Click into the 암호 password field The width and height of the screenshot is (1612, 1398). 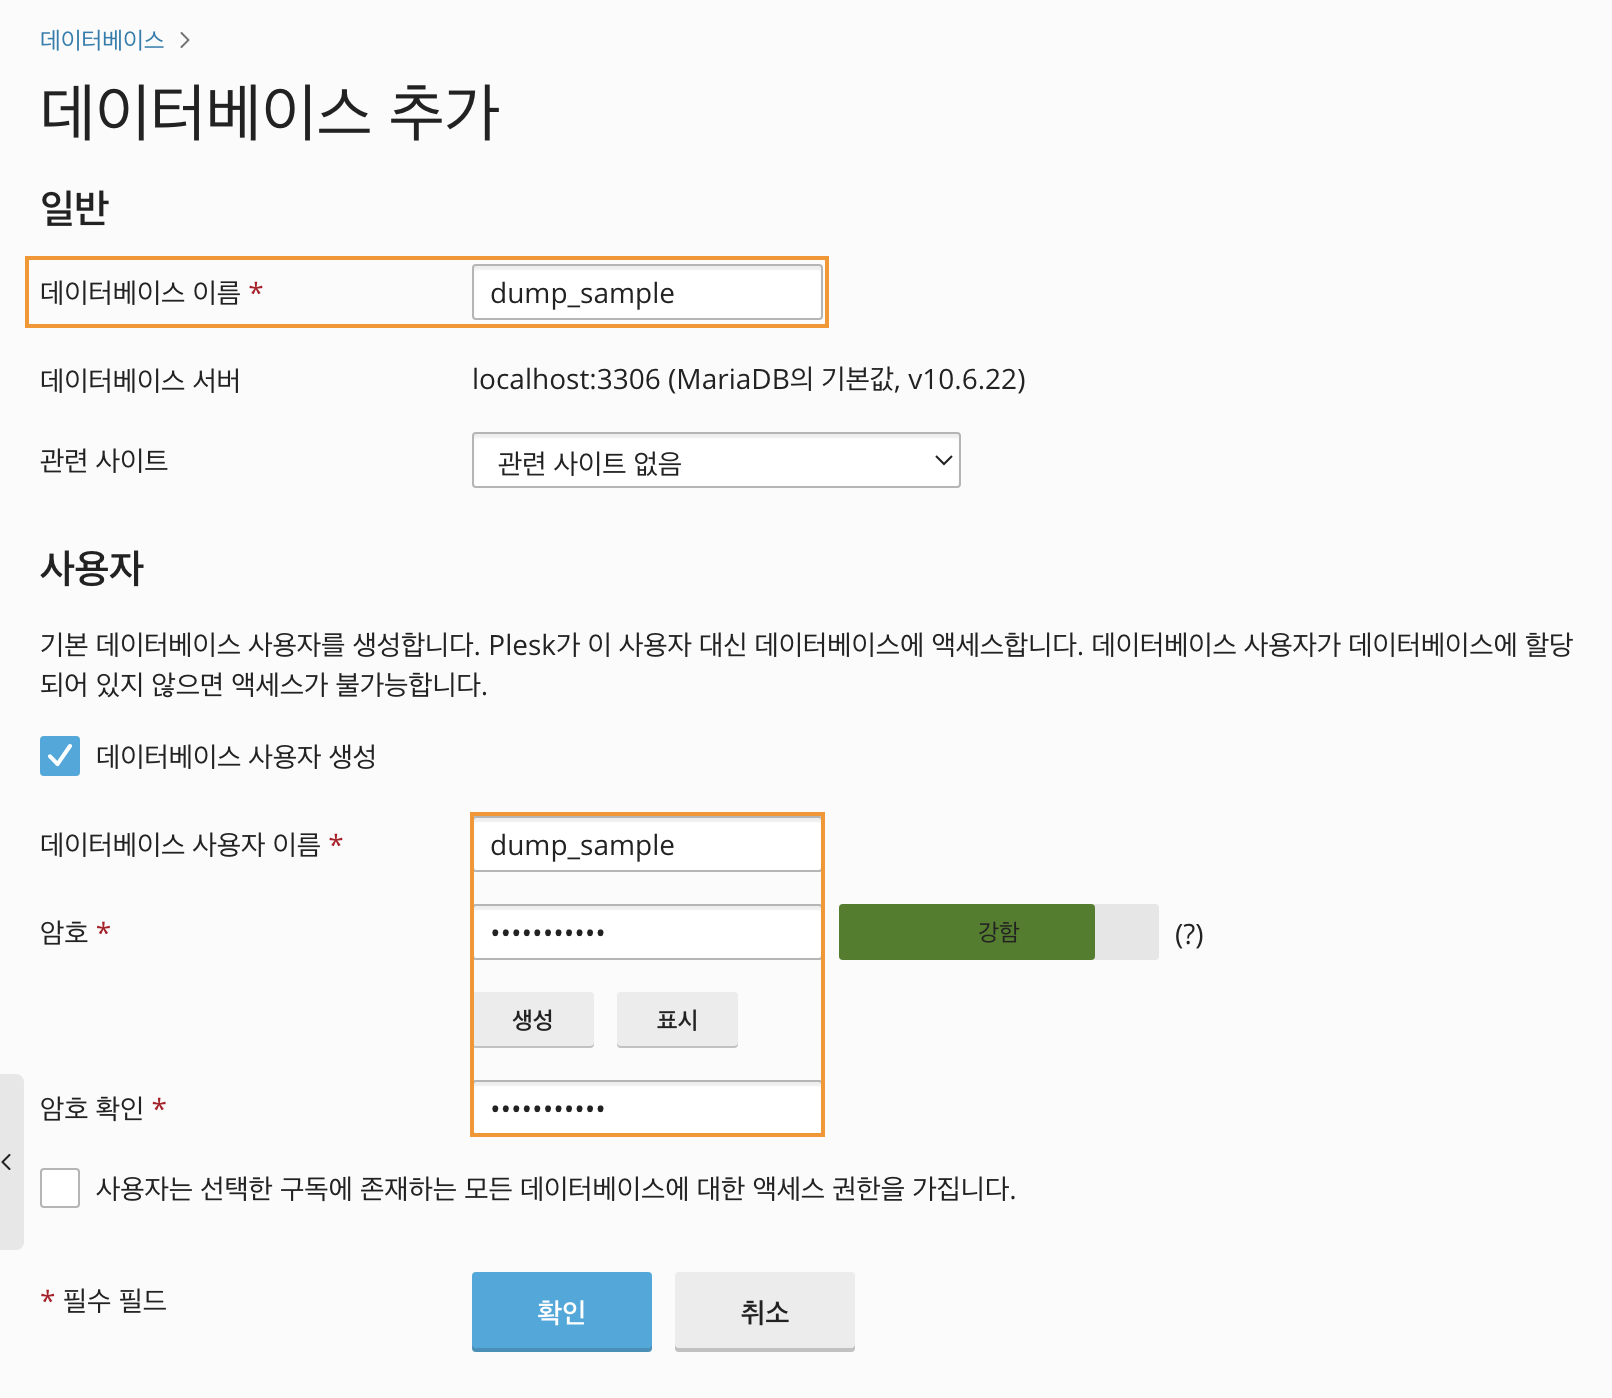click(646, 933)
